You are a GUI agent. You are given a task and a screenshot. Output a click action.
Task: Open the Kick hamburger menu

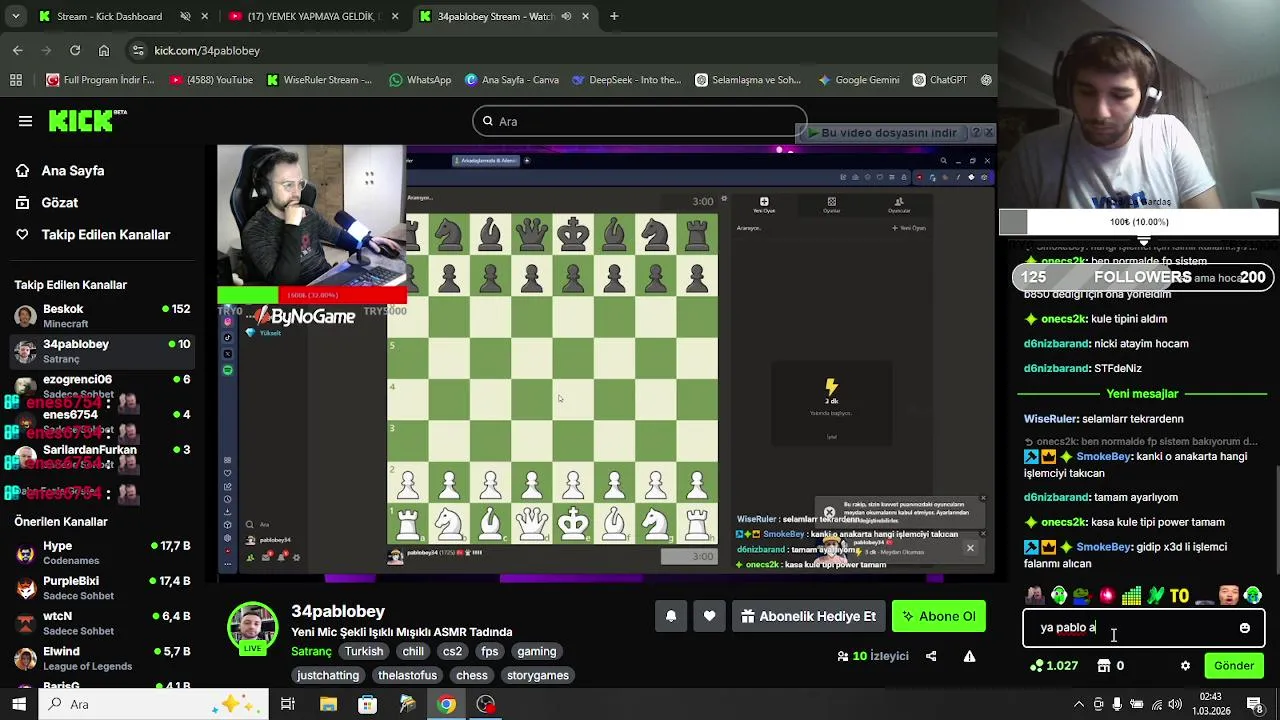tap(25, 121)
